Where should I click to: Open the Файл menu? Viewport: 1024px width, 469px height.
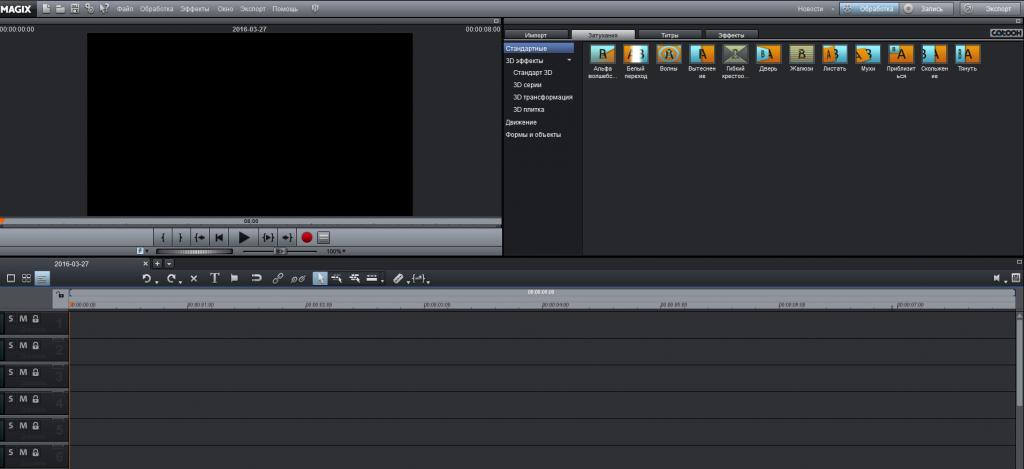[x=125, y=9]
